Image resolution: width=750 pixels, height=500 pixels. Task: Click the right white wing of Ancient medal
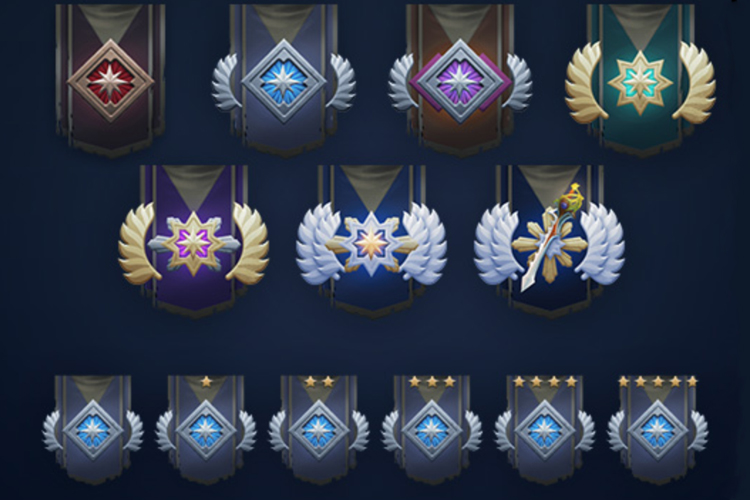[x=424, y=243]
